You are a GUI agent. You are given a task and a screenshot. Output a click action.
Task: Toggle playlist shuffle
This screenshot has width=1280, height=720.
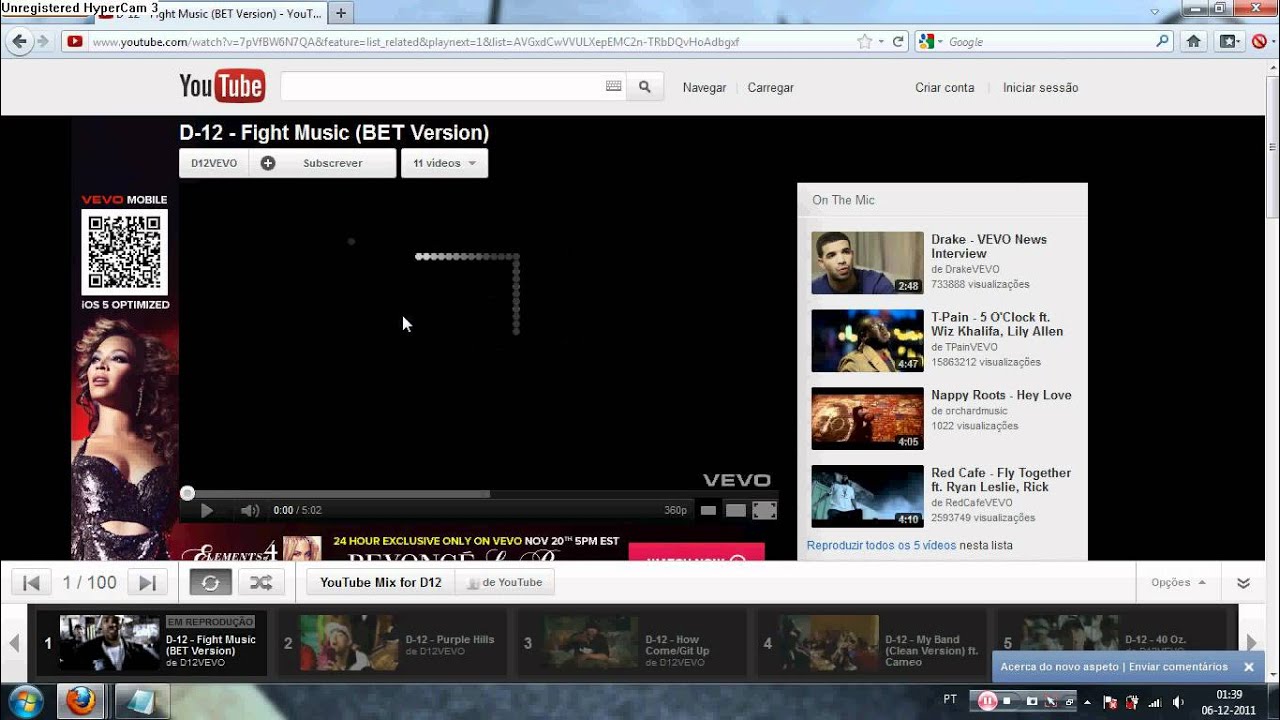pyautogui.click(x=261, y=582)
